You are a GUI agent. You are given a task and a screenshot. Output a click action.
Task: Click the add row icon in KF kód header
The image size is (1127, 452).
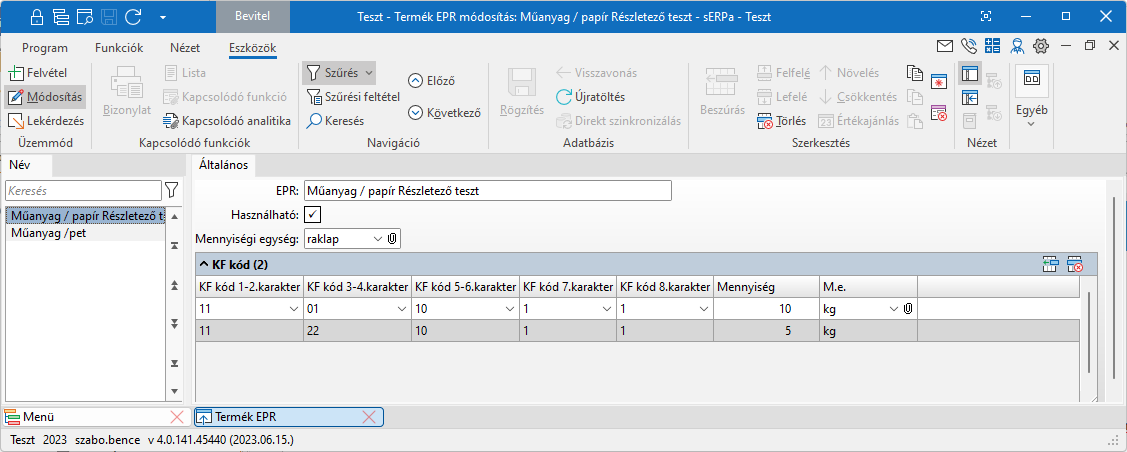(1050, 264)
